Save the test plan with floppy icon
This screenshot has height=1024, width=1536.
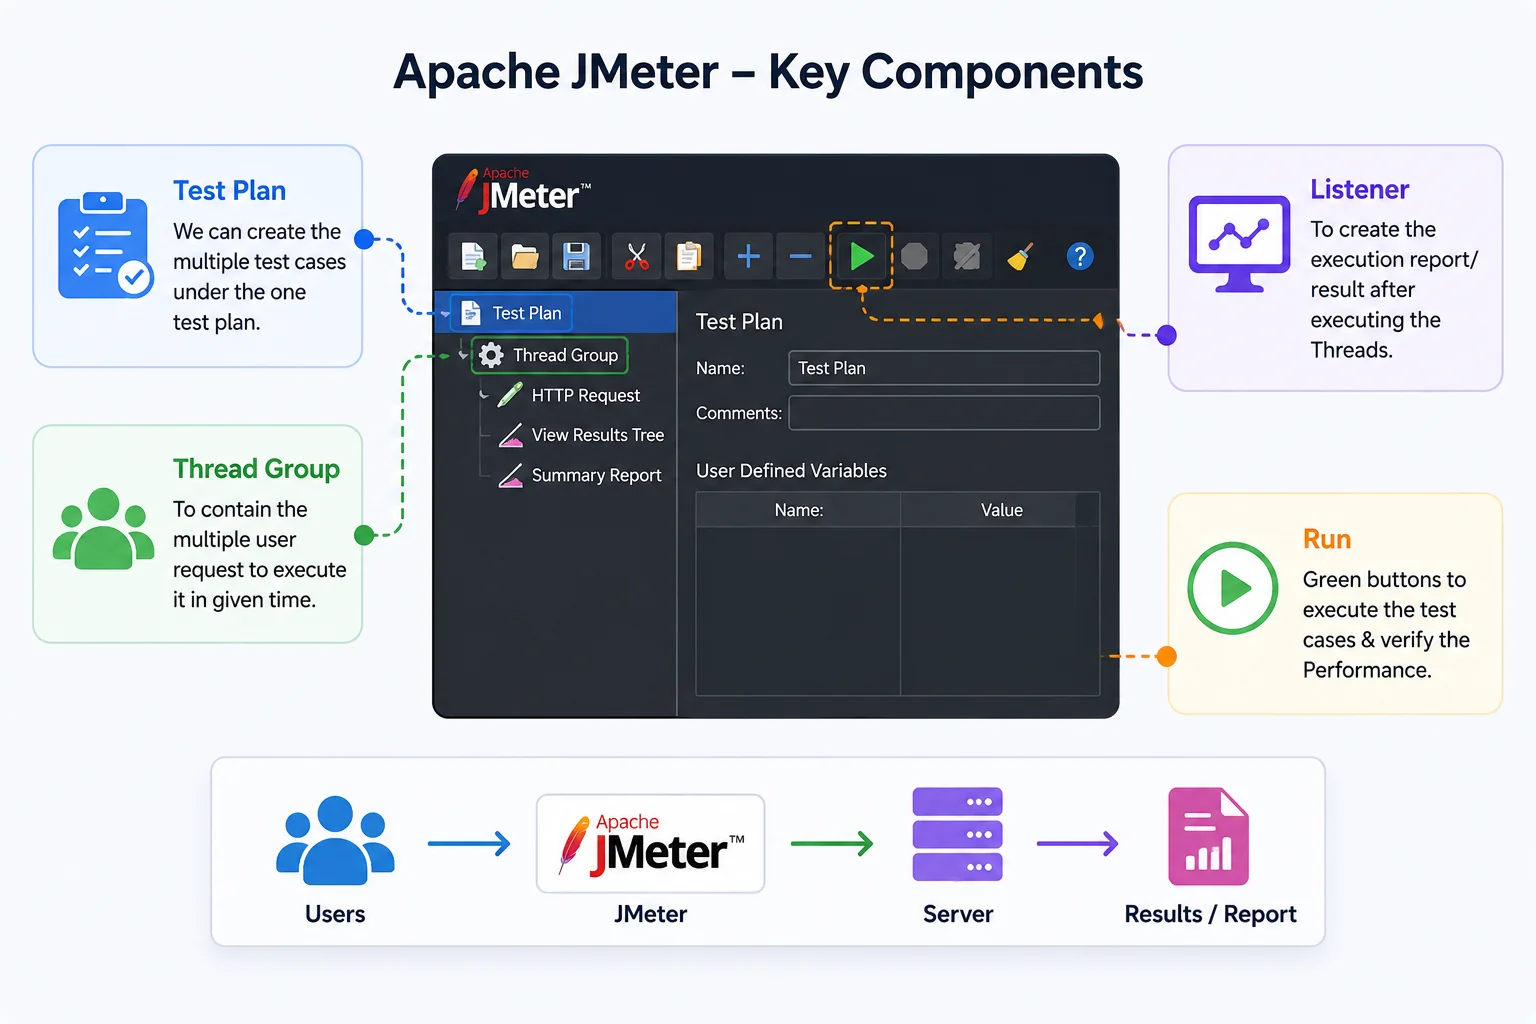pos(577,257)
